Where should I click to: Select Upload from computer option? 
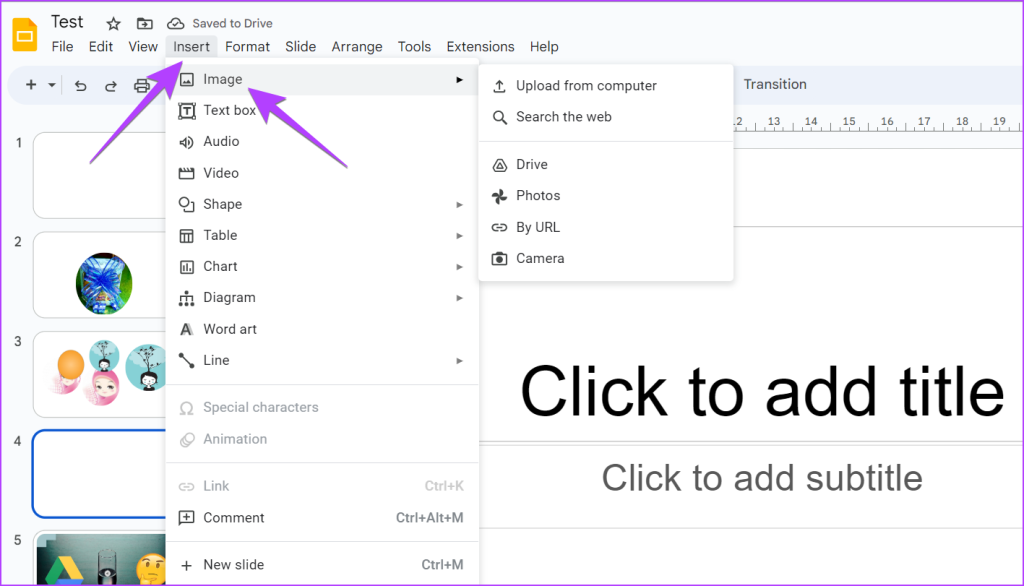(586, 86)
